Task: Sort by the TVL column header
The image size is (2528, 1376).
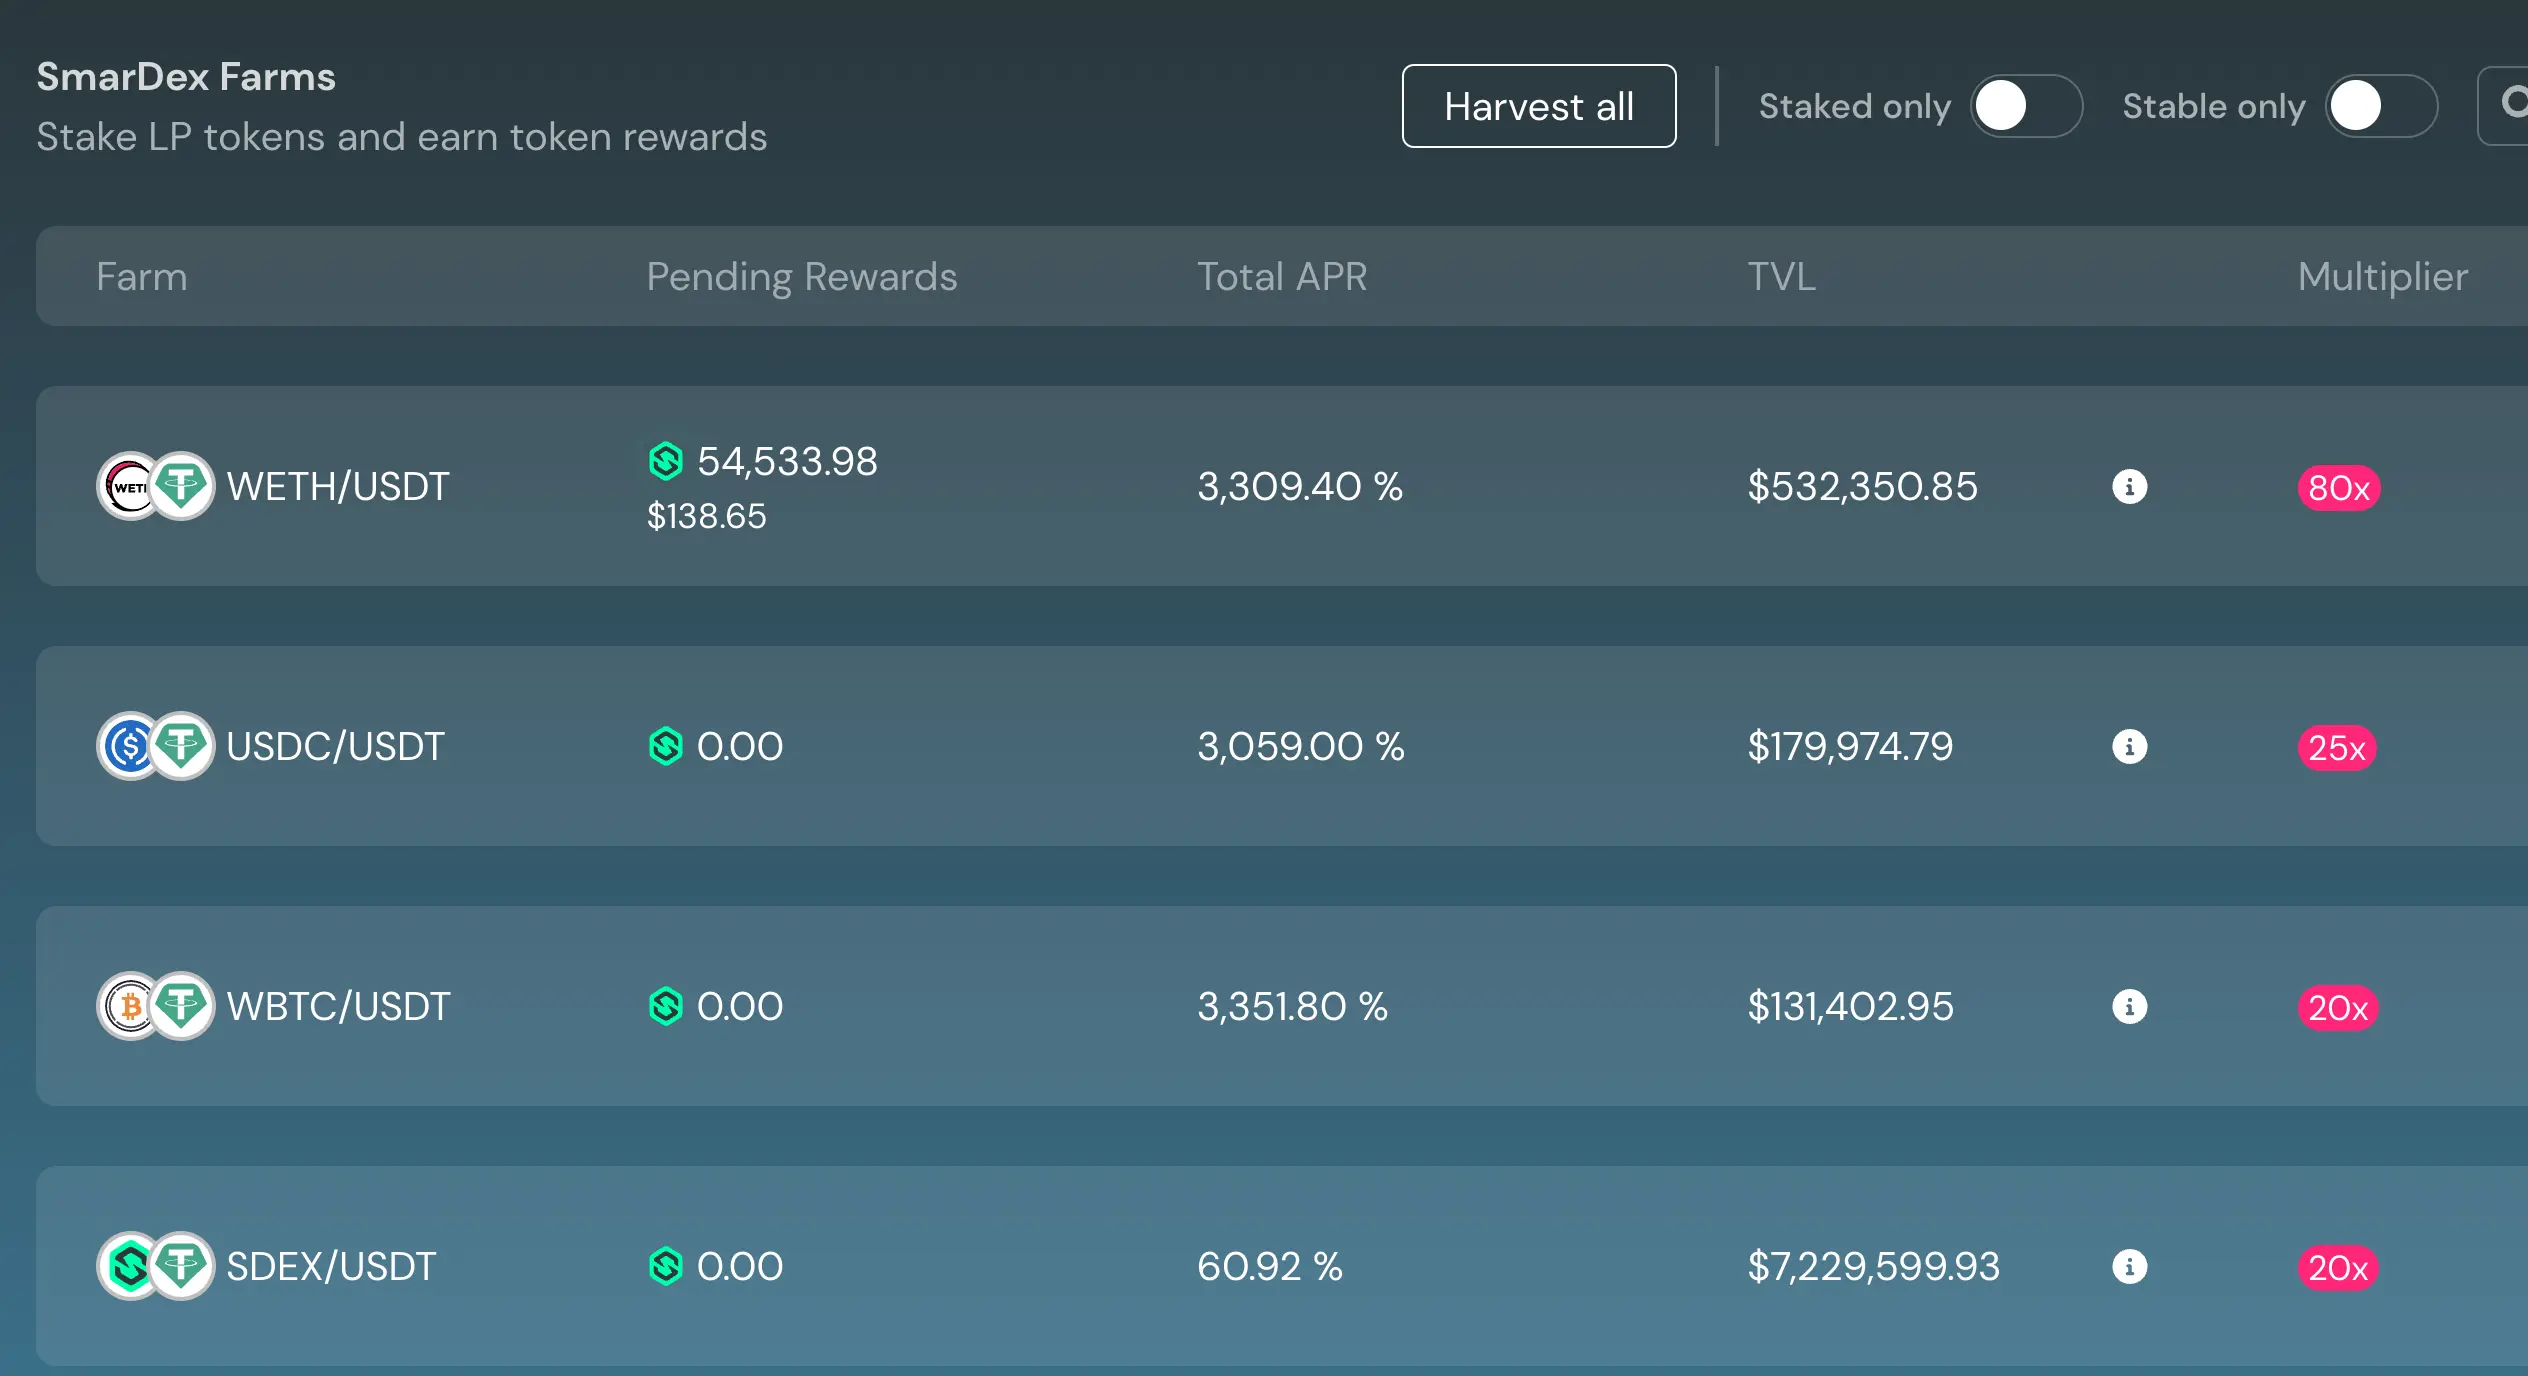Action: (x=1781, y=277)
